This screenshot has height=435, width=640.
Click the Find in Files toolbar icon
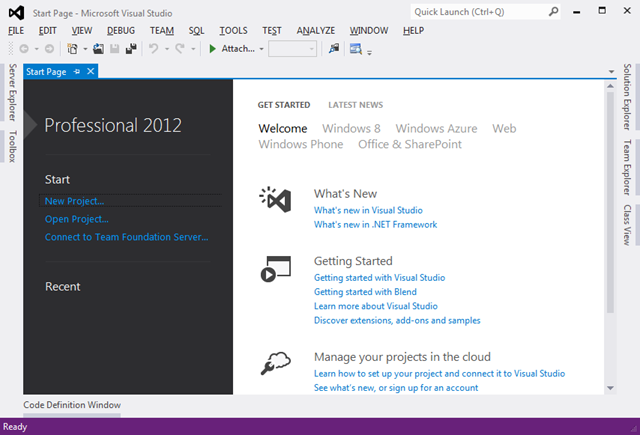[x=334, y=49]
